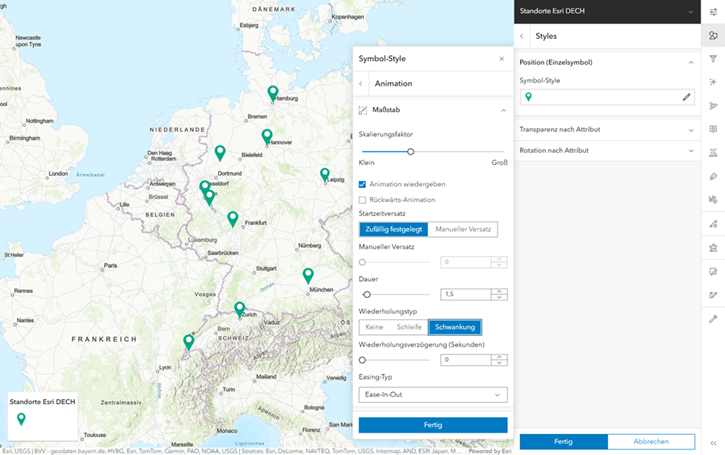Click the Standorte Esri DECH legend title

click(x=42, y=402)
